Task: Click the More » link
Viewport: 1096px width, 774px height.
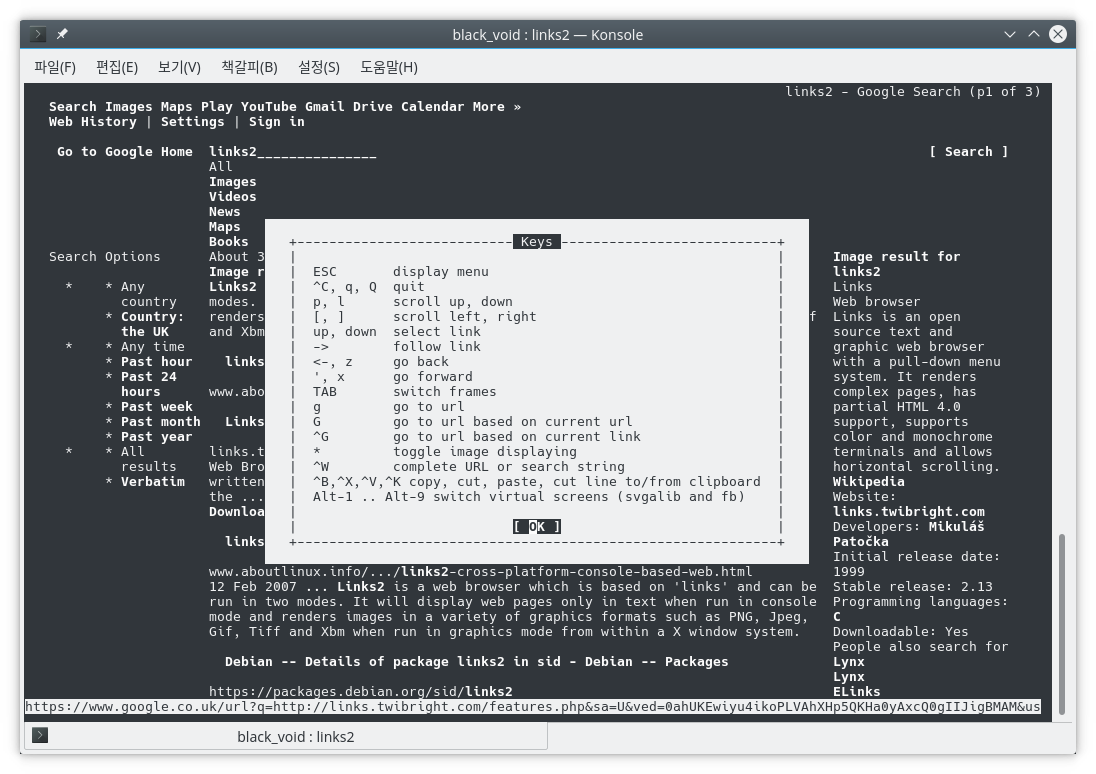Action: click(x=496, y=106)
